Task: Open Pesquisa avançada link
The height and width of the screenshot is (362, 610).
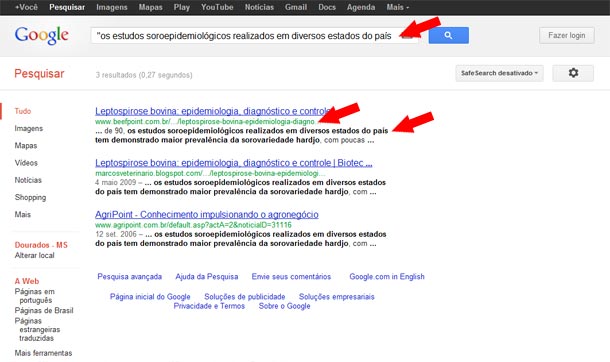Action: pyautogui.click(x=130, y=276)
